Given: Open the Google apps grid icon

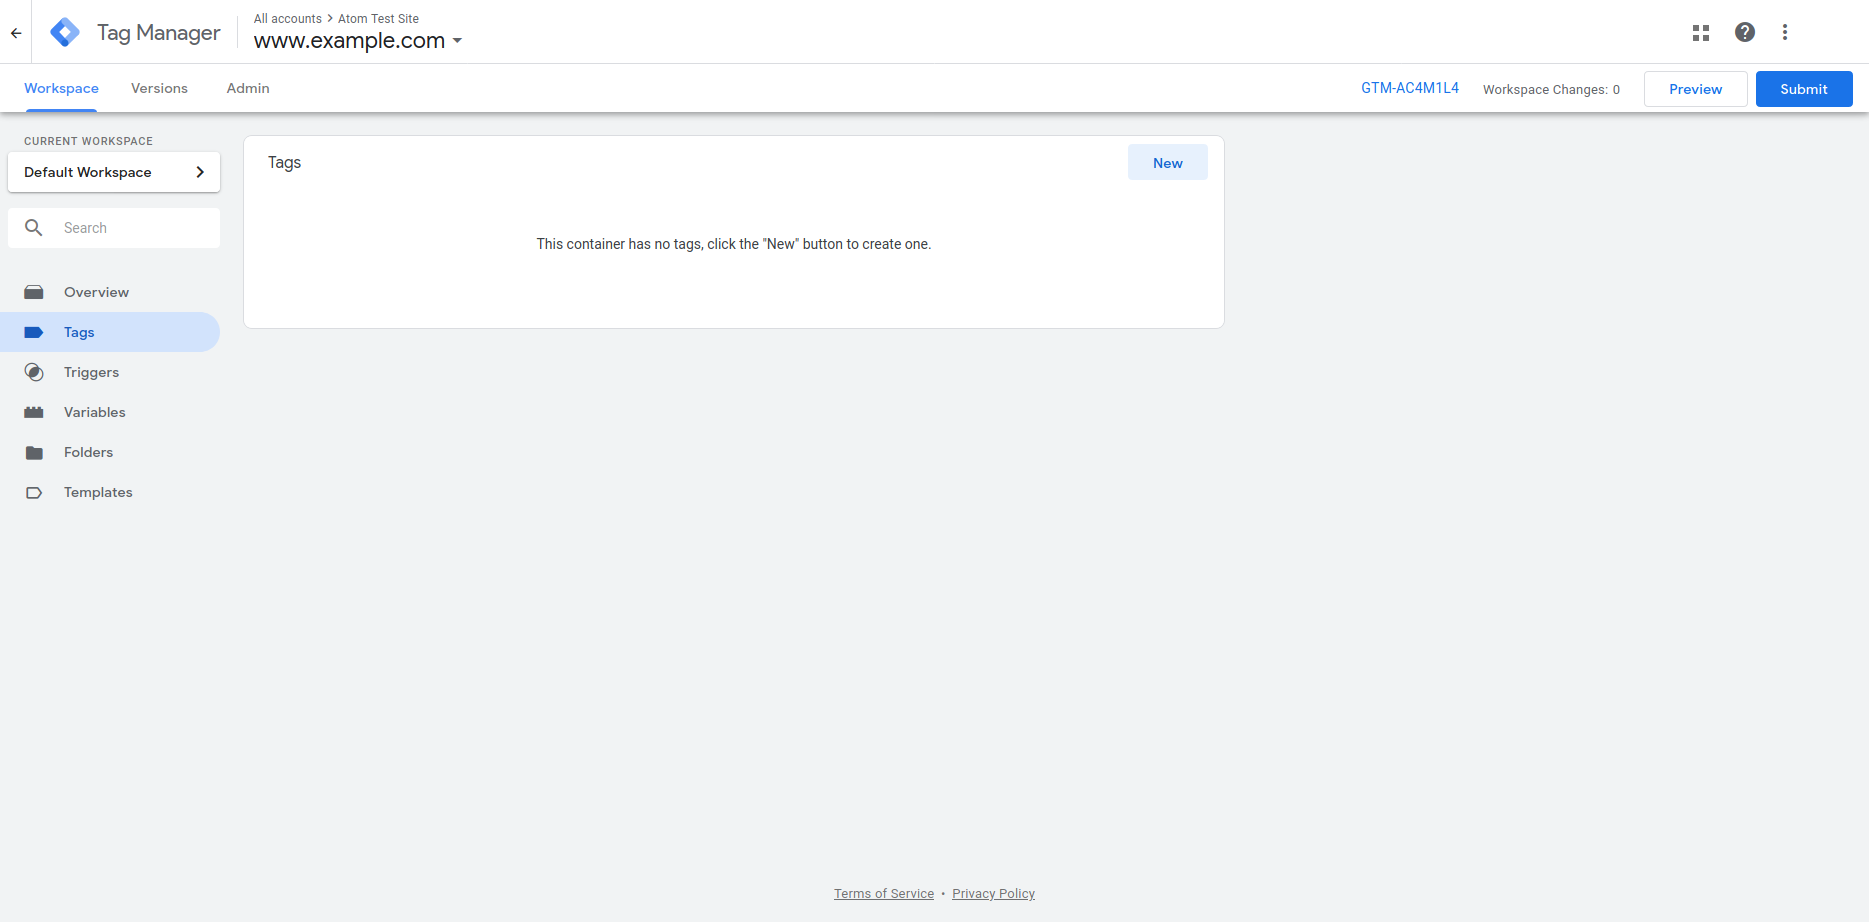Looking at the screenshot, I should click(1700, 33).
